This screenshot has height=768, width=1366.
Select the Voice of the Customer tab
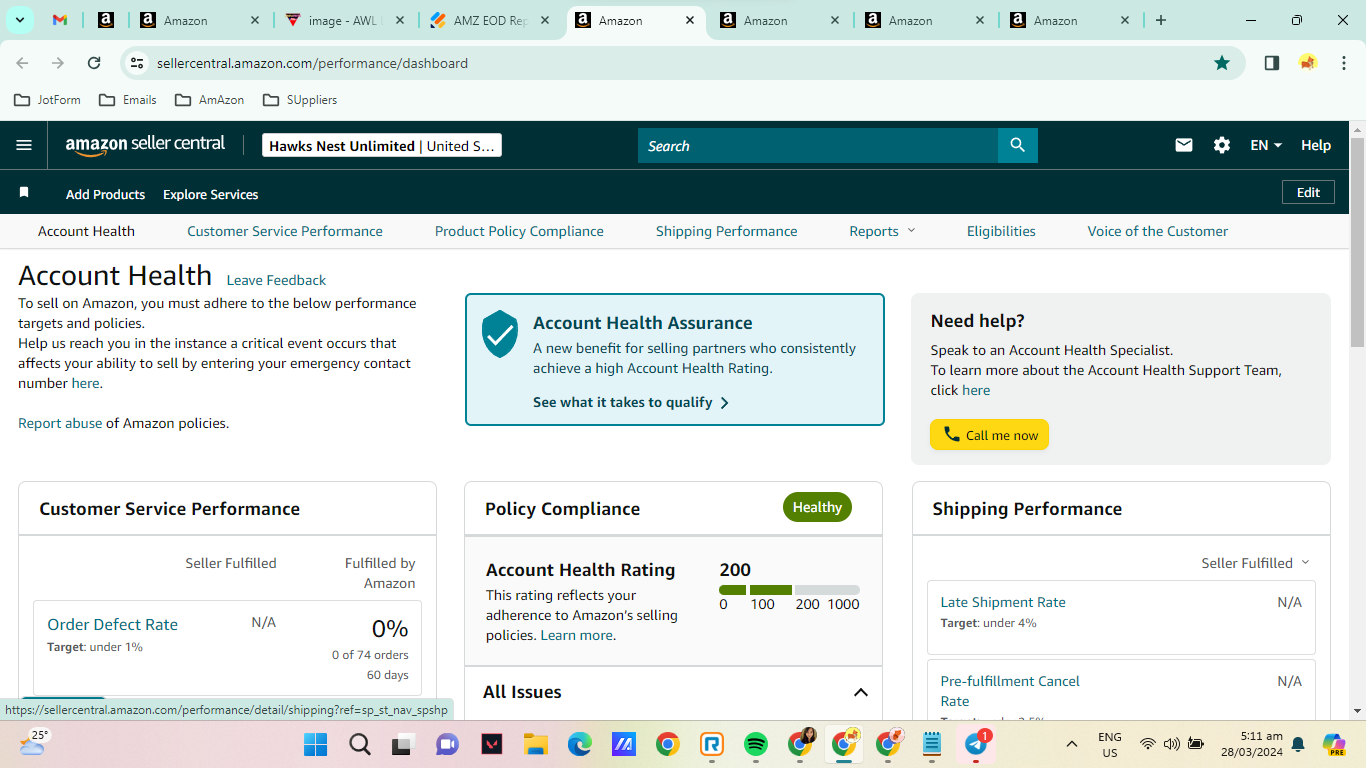click(x=1158, y=231)
